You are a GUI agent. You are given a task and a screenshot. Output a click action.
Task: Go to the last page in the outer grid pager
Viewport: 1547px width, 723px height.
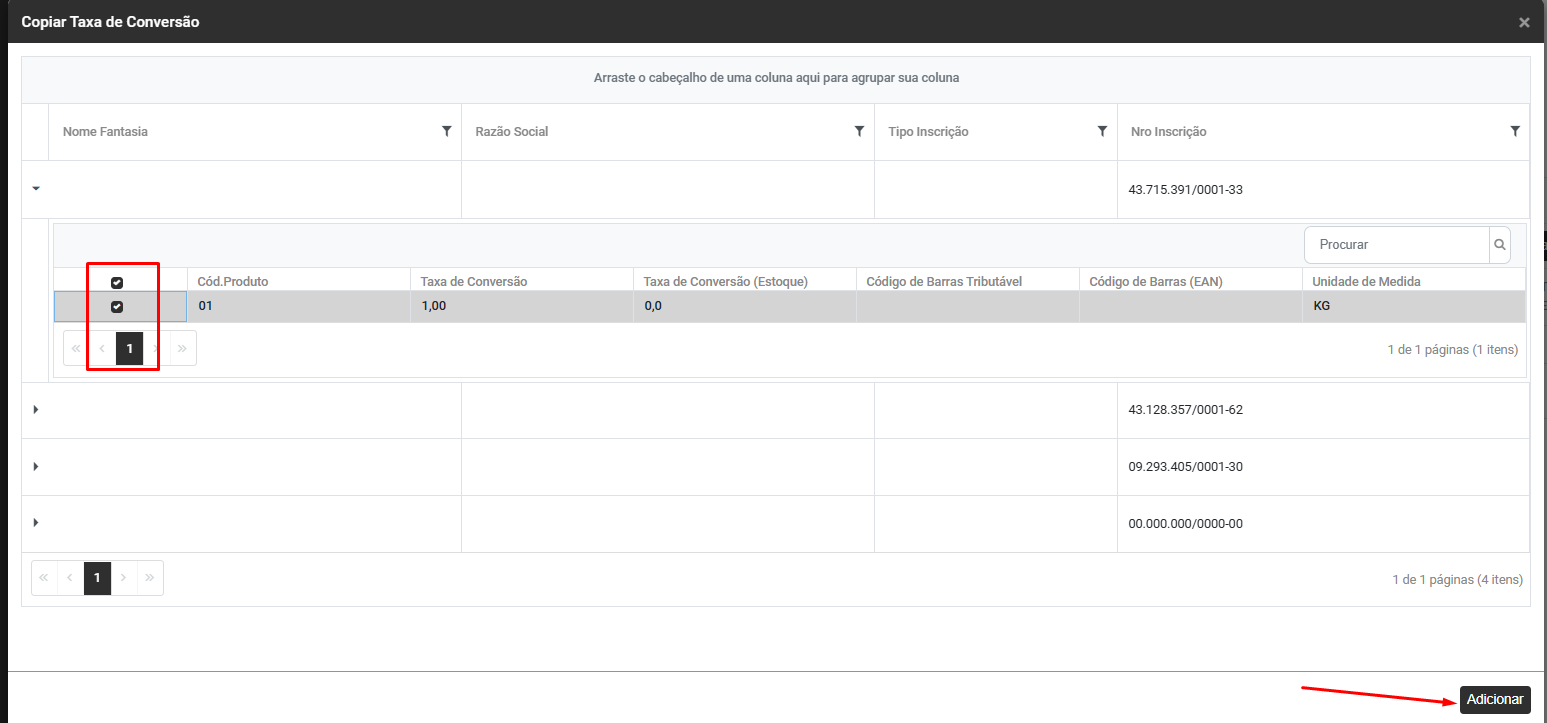[149, 578]
